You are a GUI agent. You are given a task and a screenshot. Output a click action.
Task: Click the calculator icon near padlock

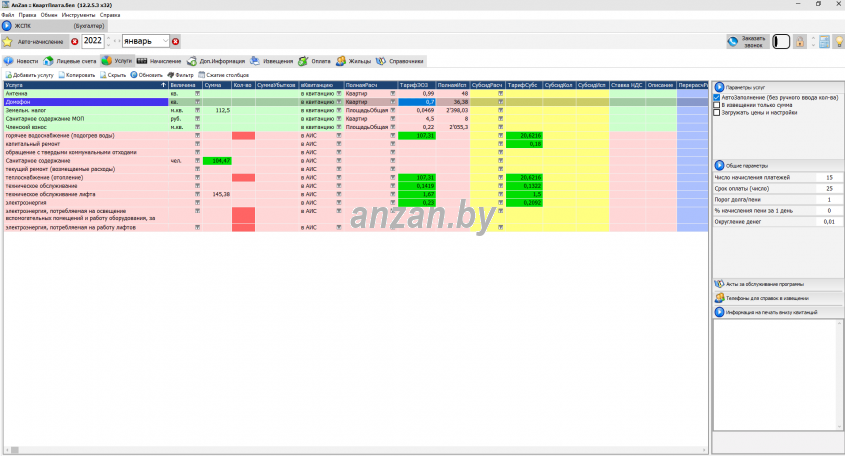pyautogui.click(x=823, y=42)
